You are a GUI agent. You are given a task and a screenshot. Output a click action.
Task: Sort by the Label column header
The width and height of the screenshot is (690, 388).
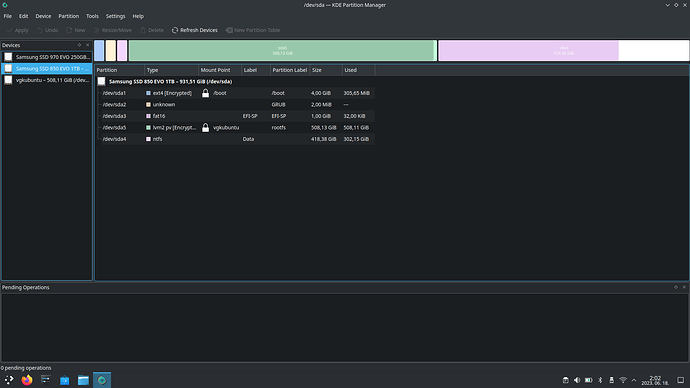point(256,70)
